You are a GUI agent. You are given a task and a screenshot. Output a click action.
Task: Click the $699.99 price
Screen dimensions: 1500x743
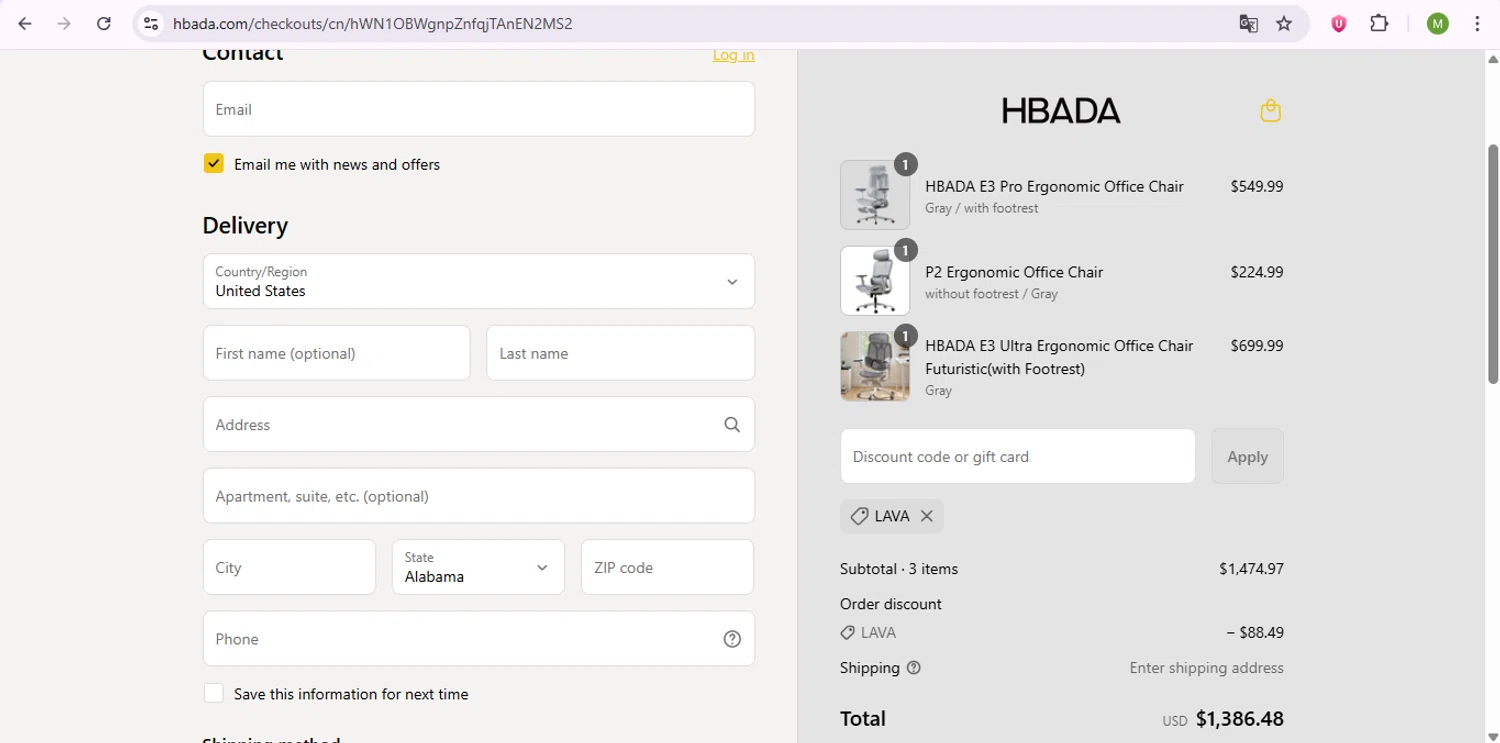[x=1257, y=346]
